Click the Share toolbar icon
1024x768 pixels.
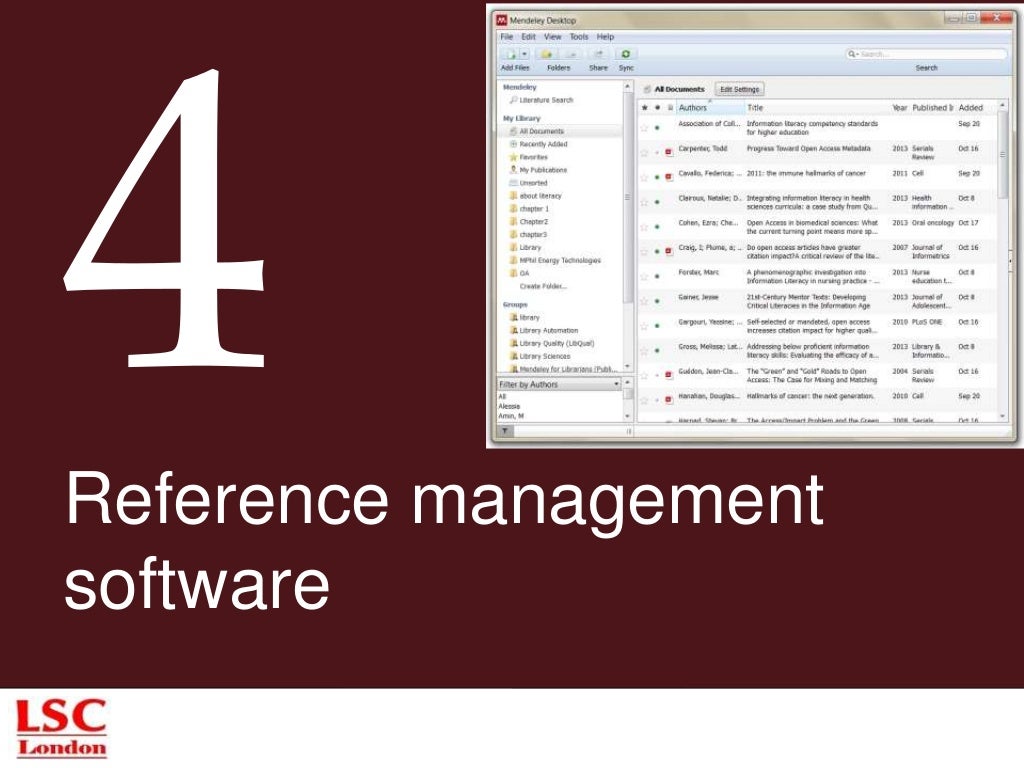point(598,54)
